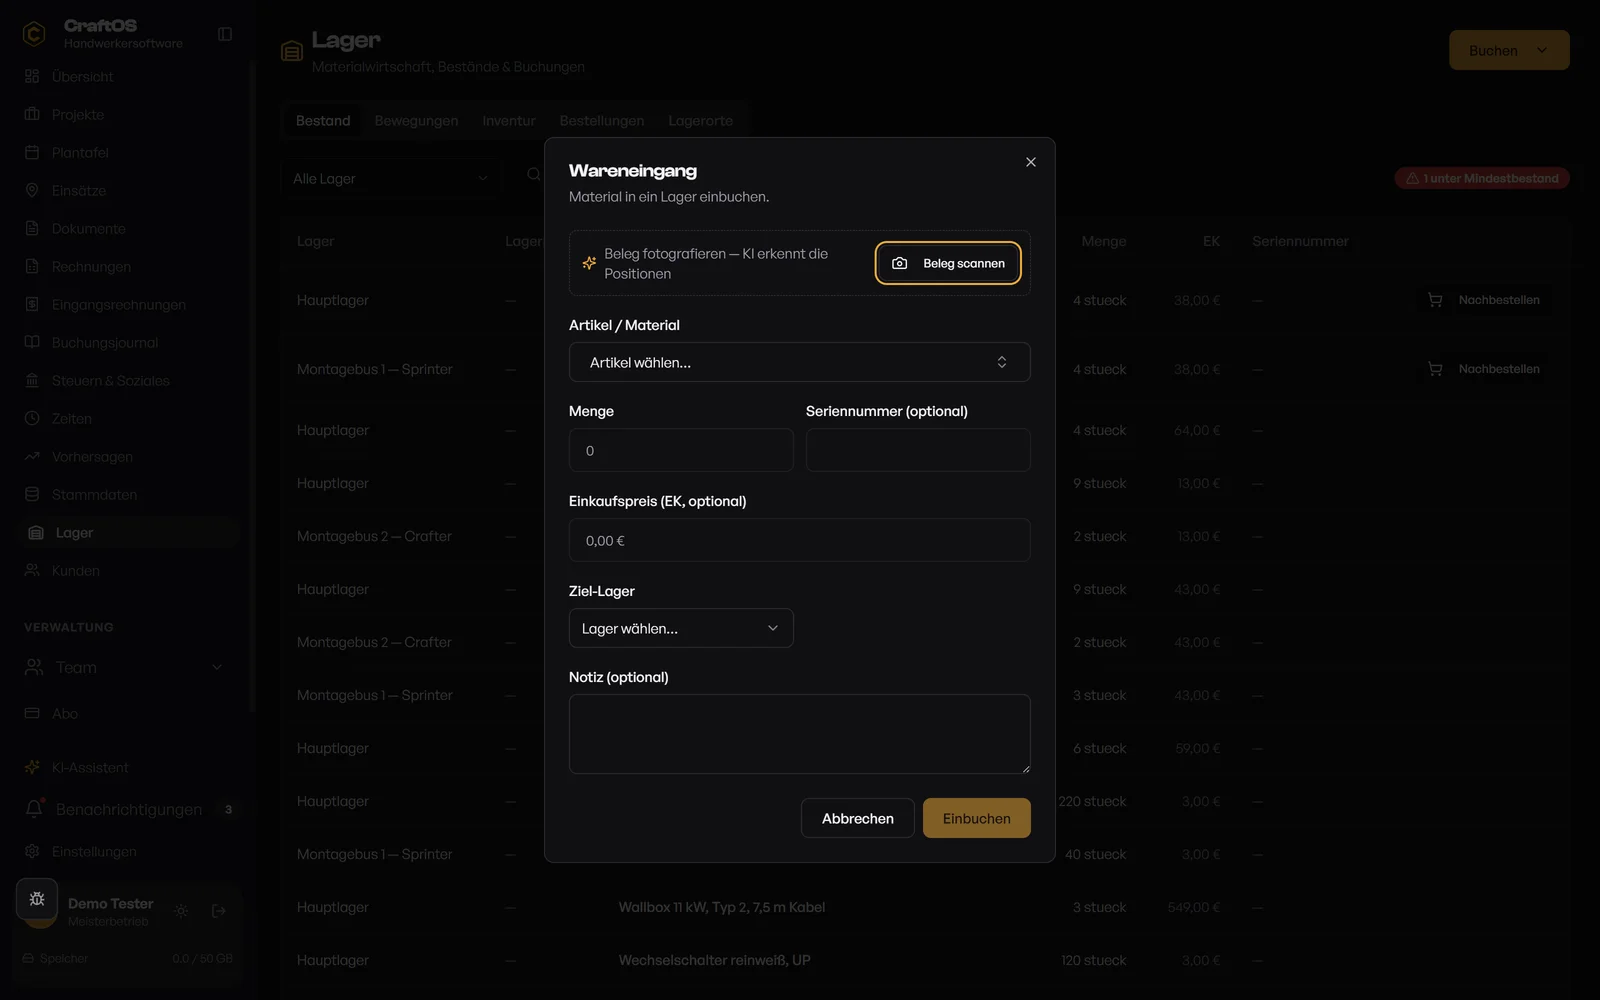Click the CraftOS logo icon
This screenshot has width=1600, height=1000.
coord(34,34)
